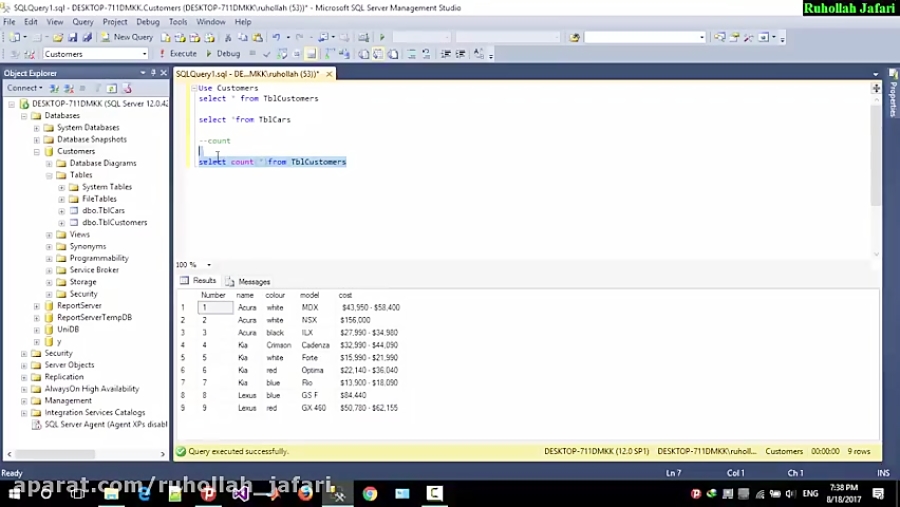
Task: Click the Debug button in the toolbar
Action: (223, 53)
